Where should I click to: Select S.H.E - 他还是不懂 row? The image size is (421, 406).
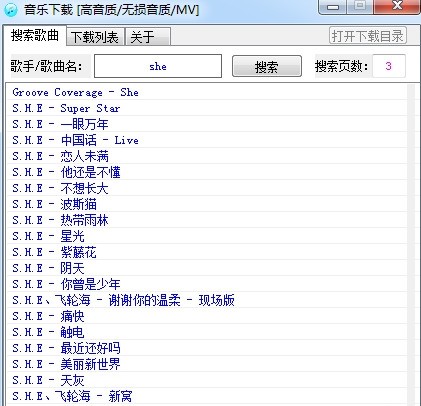tap(207, 172)
